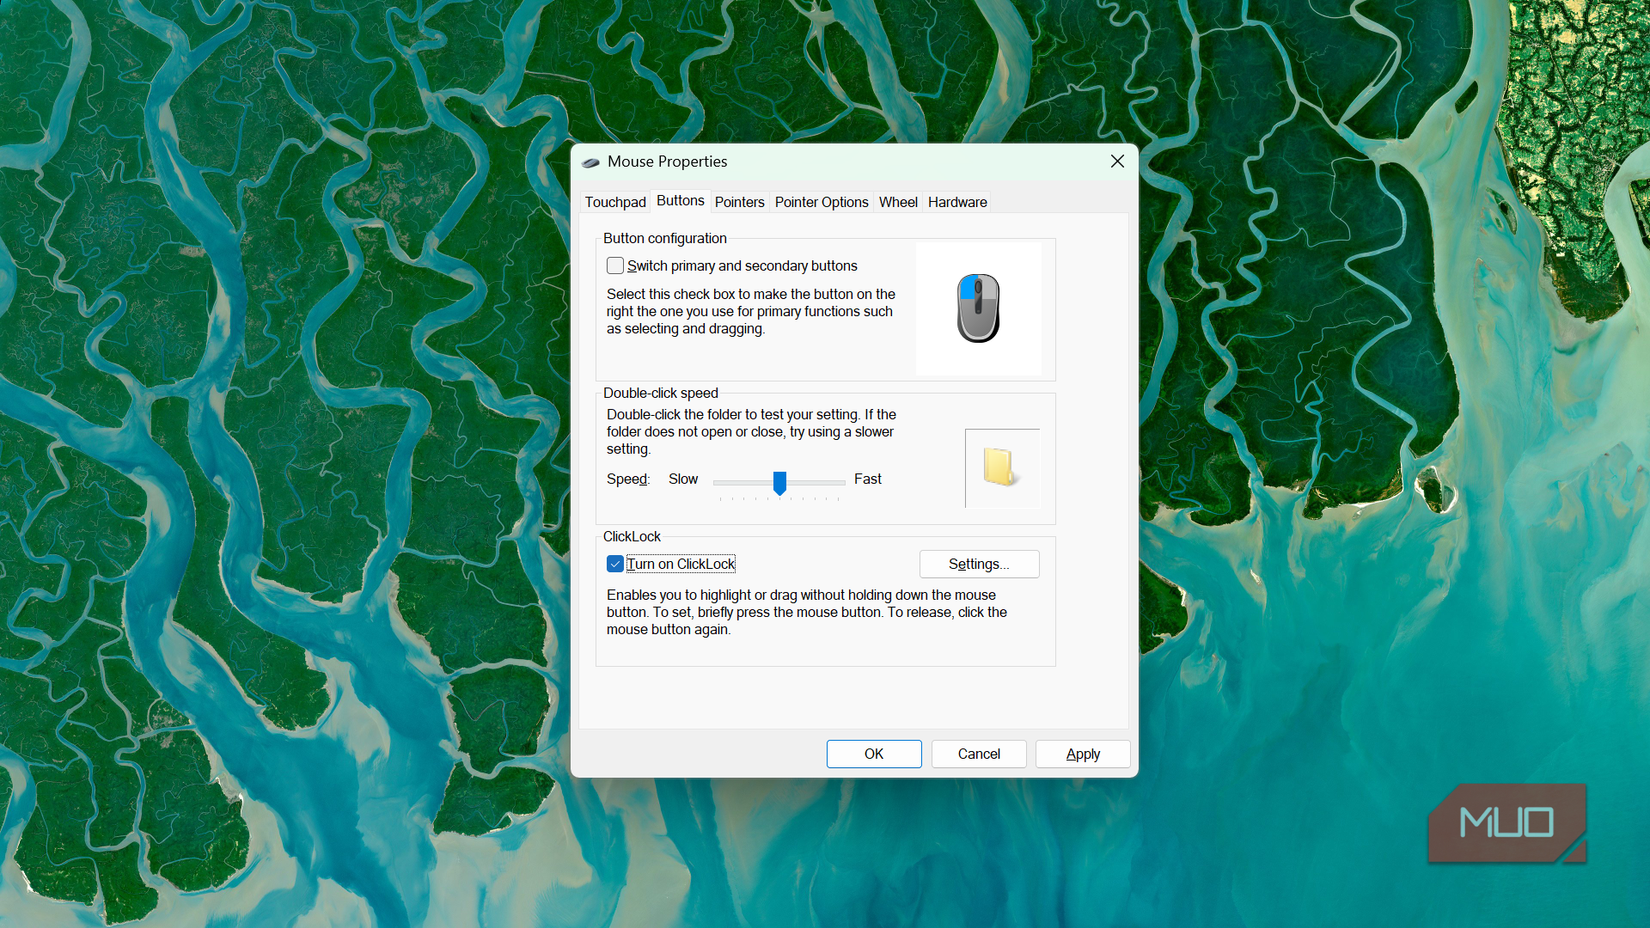Close the Mouse Properties window
The image size is (1650, 928).
click(1117, 161)
